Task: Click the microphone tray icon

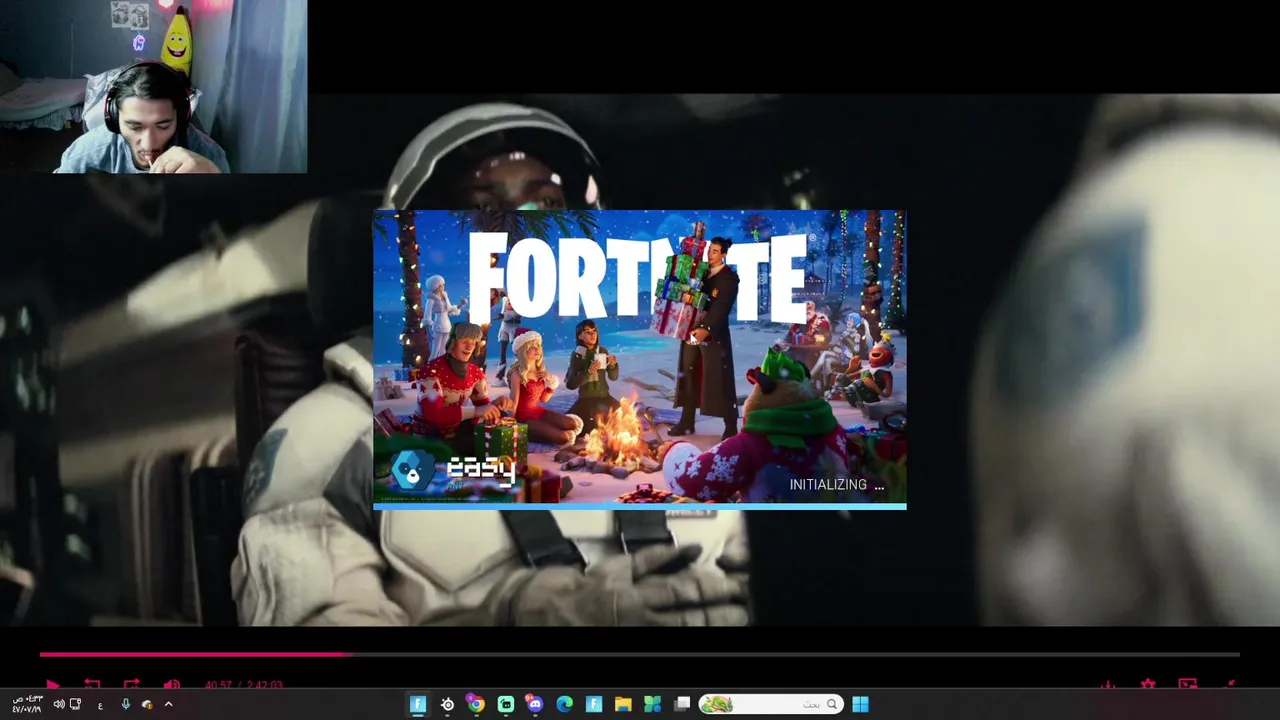Action: click(125, 704)
